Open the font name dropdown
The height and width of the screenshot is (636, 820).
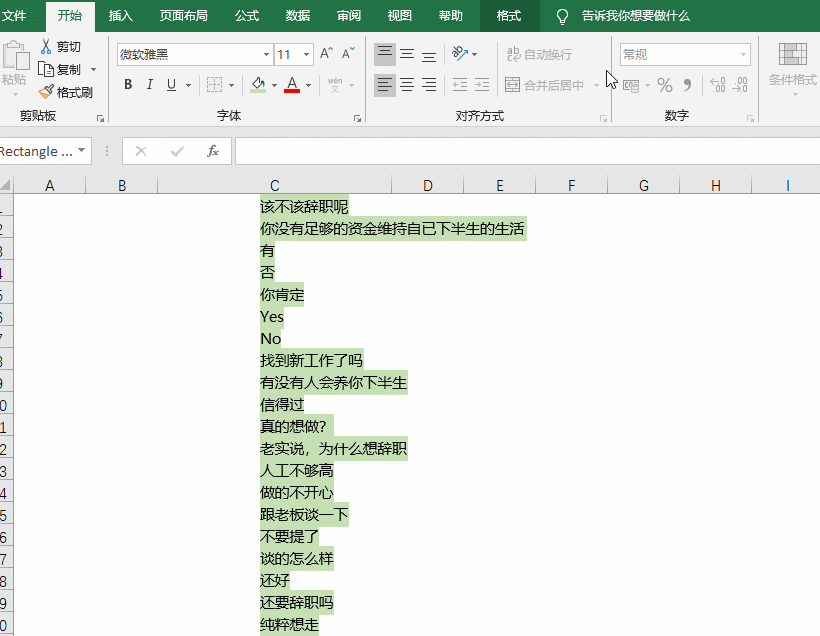point(266,54)
